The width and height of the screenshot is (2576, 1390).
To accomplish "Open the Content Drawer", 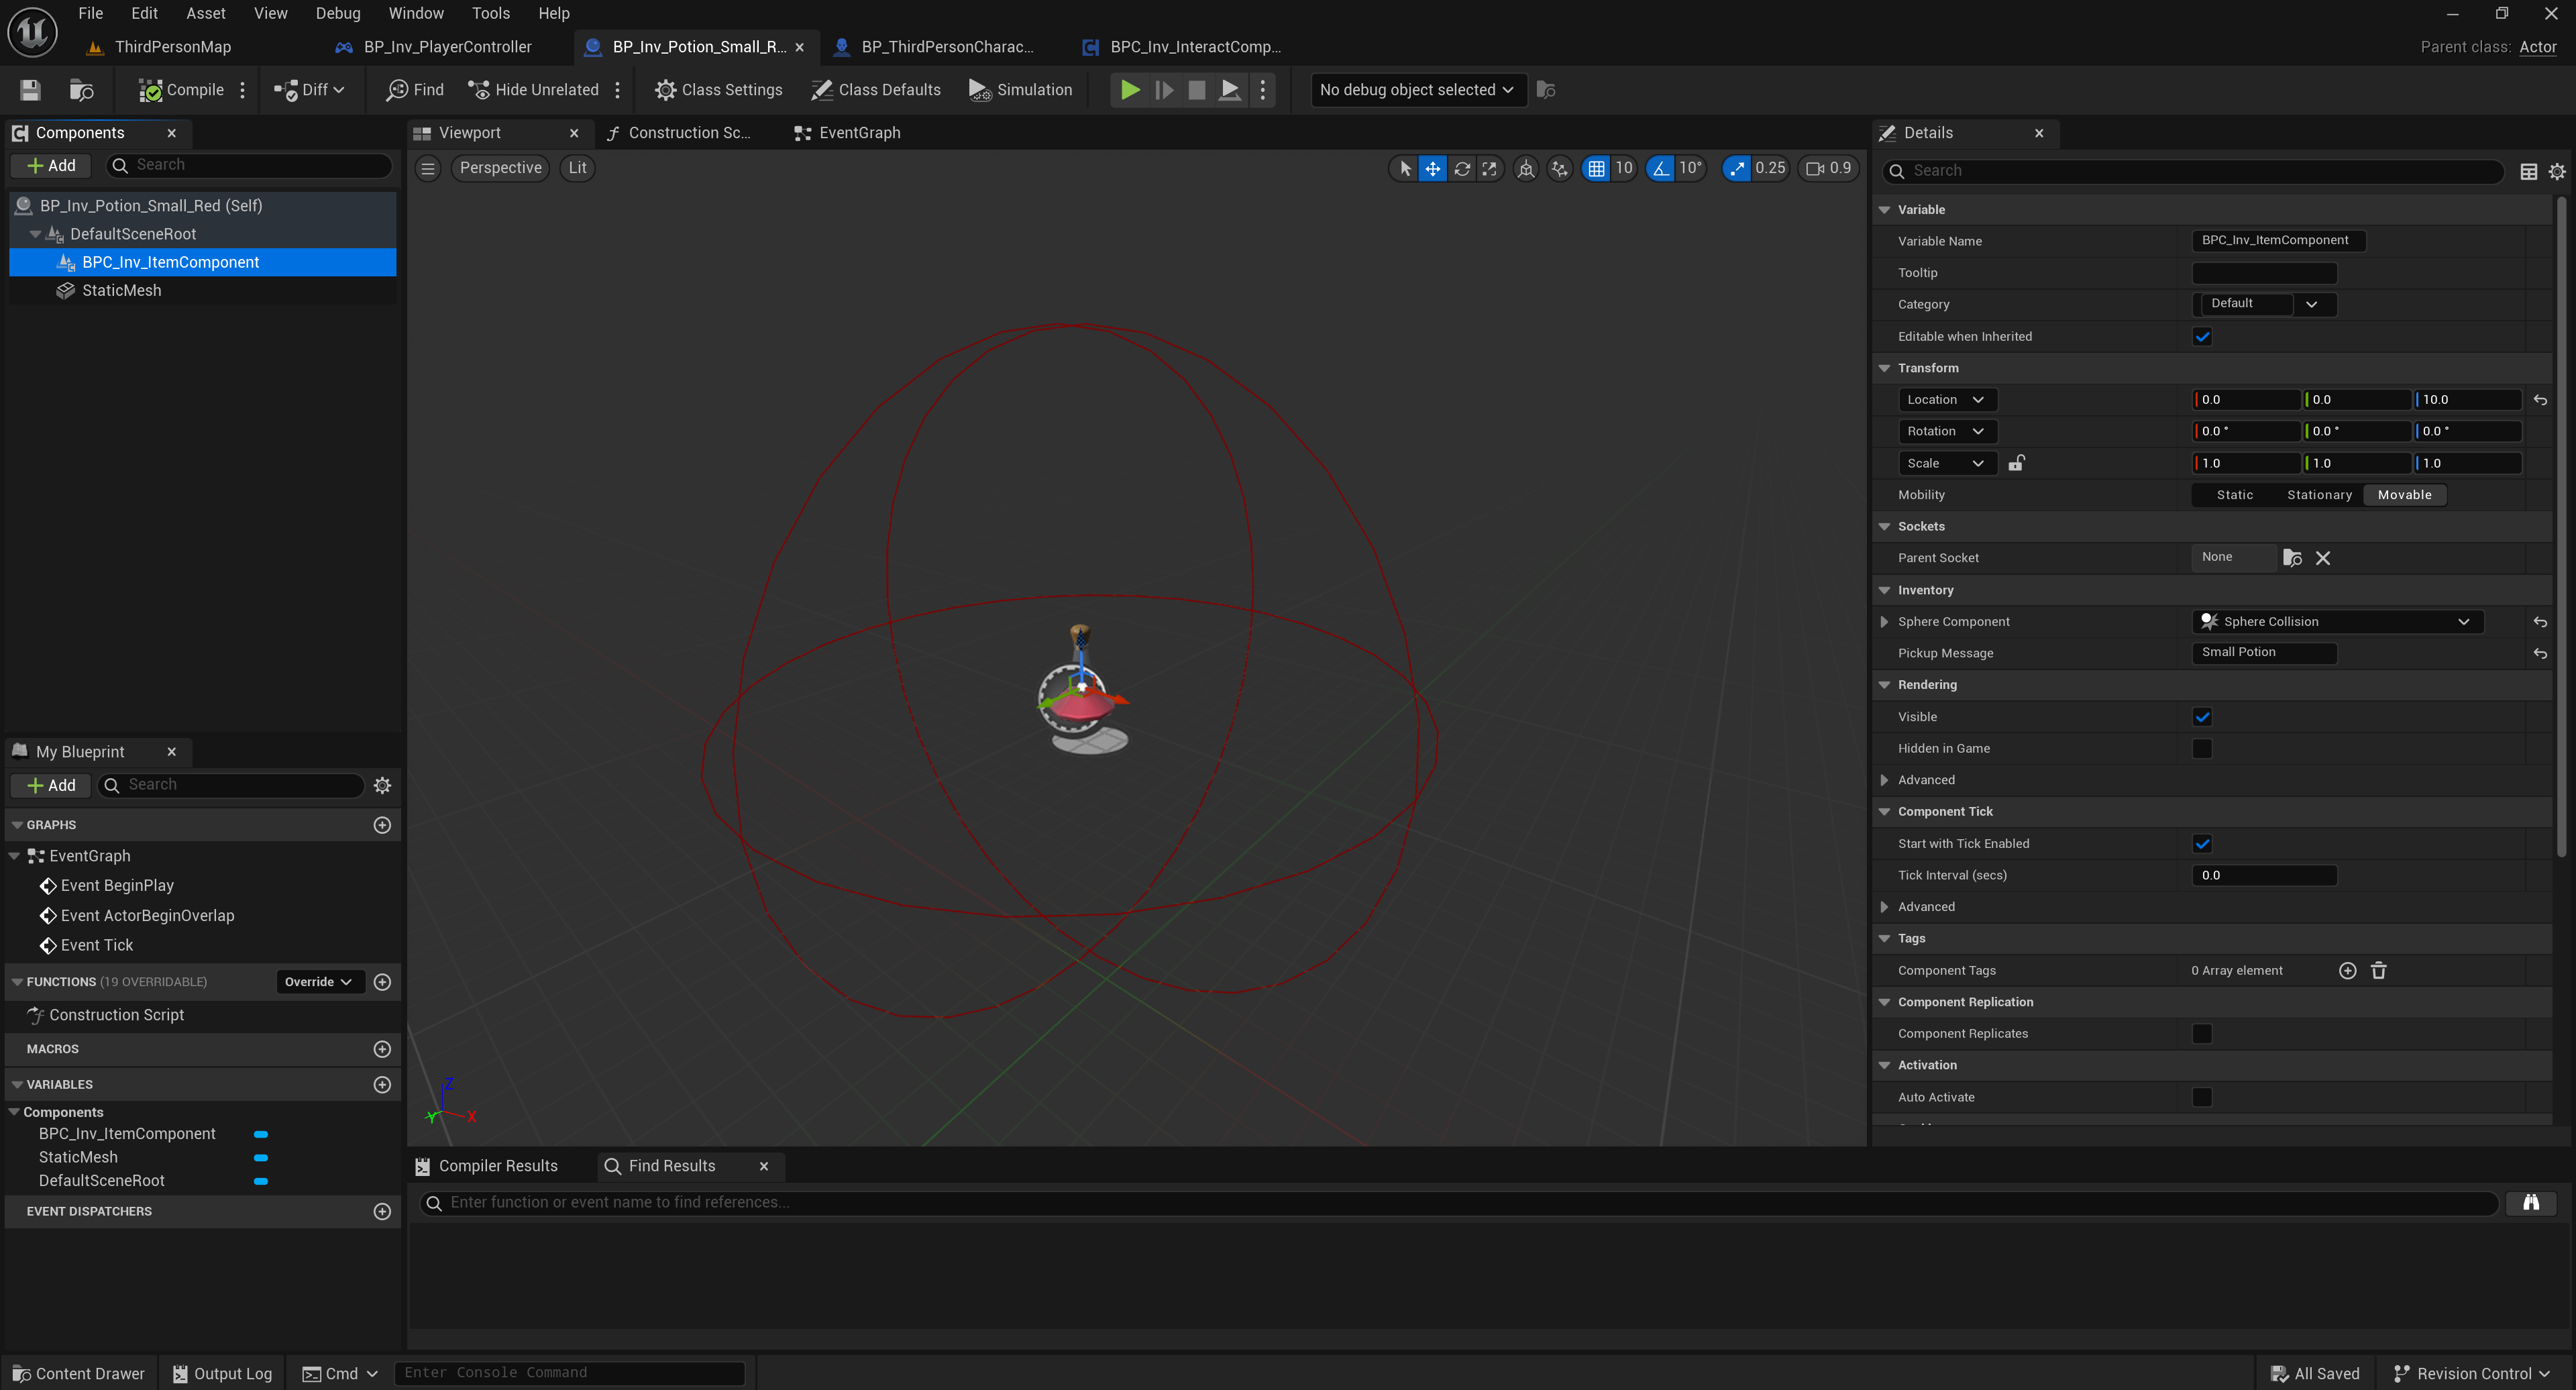I will coord(78,1373).
